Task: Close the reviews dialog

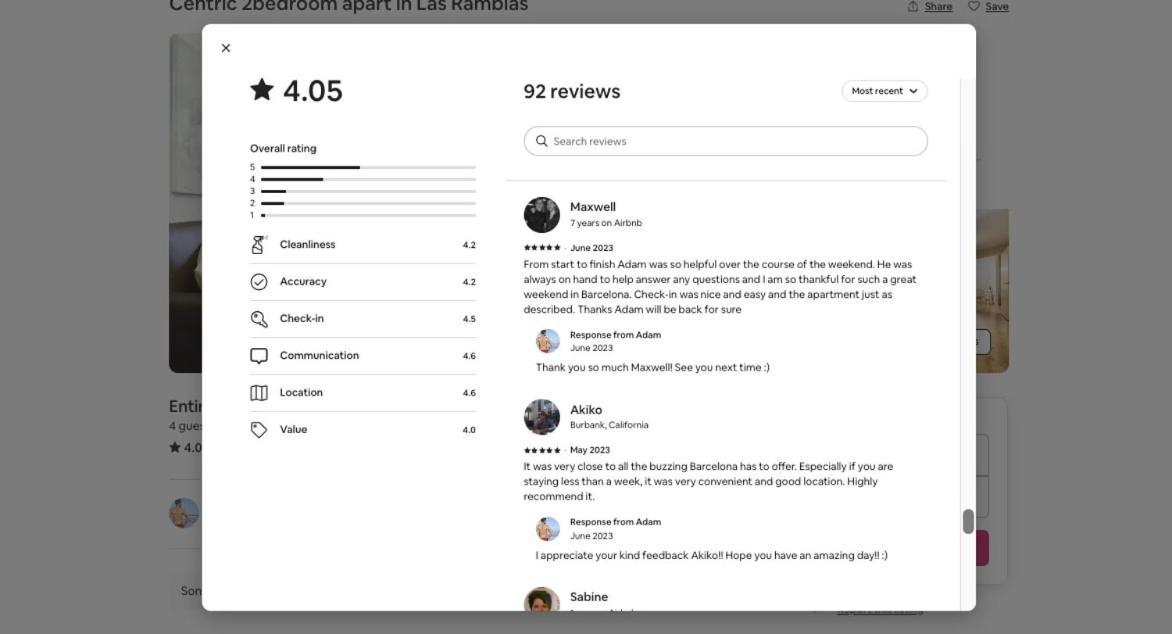Action: (226, 48)
